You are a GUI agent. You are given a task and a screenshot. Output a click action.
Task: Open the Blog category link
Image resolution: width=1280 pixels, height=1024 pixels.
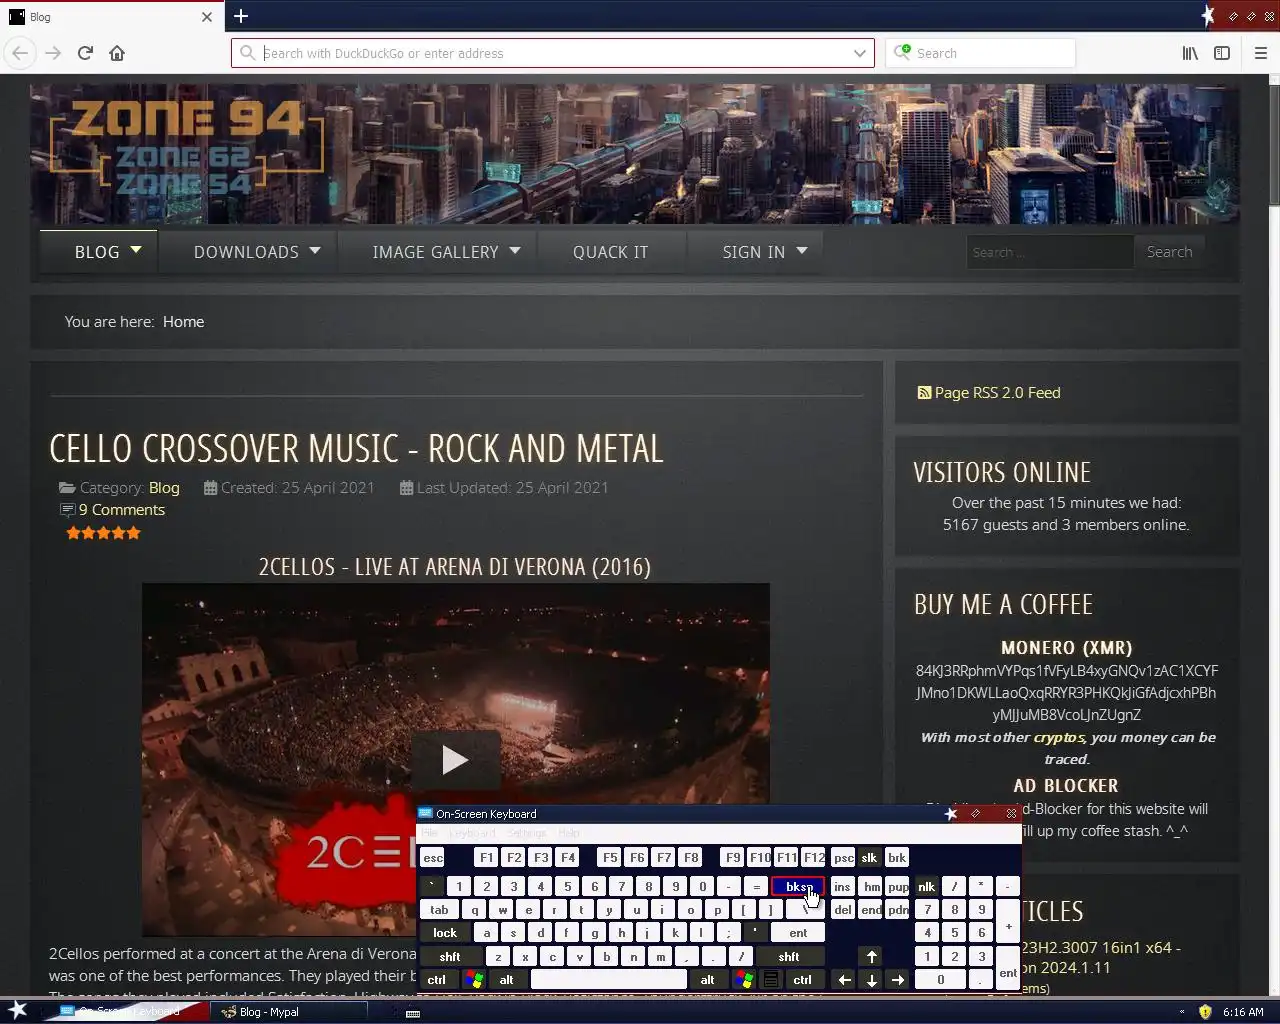click(164, 487)
